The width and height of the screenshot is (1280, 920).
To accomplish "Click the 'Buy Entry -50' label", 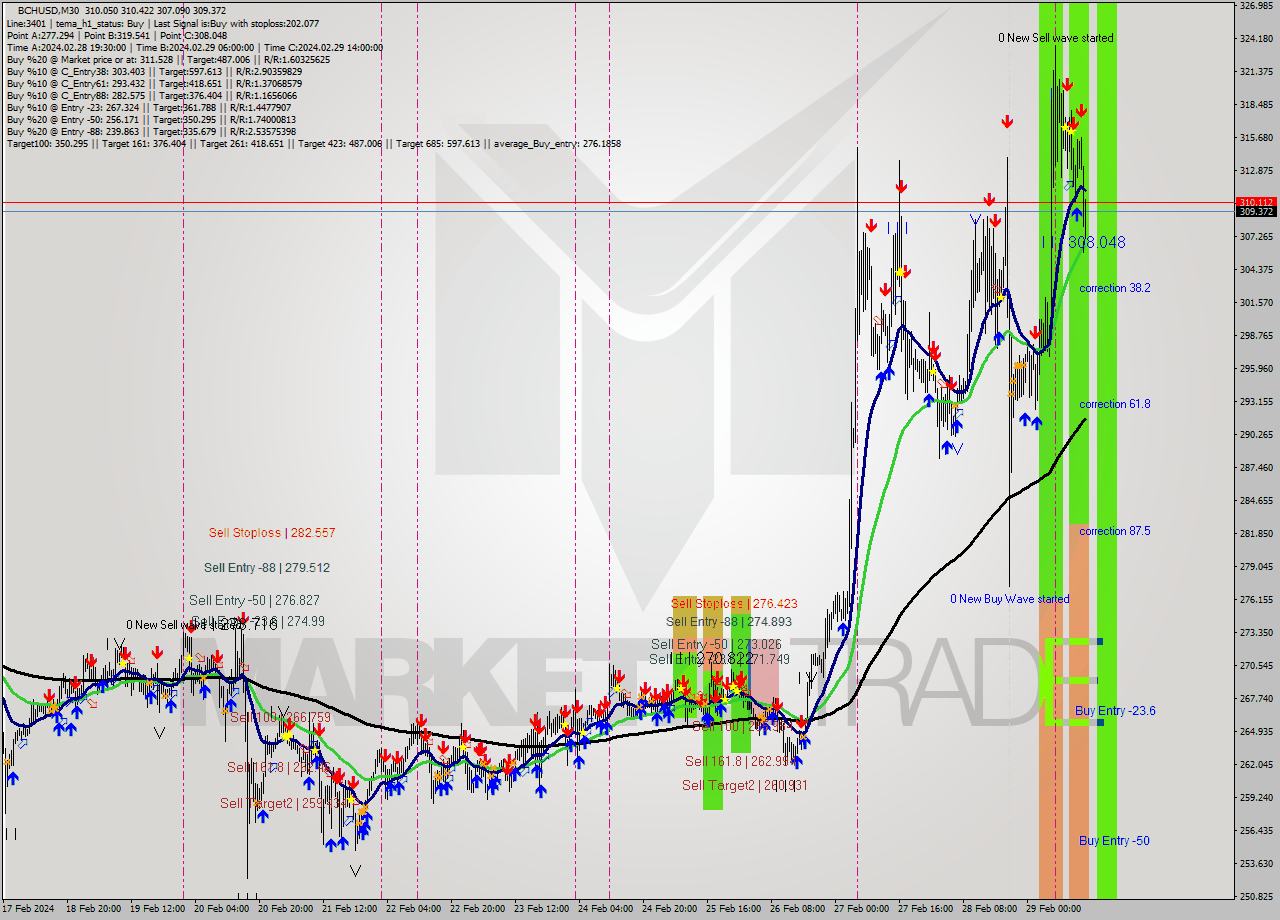I will pos(1114,841).
